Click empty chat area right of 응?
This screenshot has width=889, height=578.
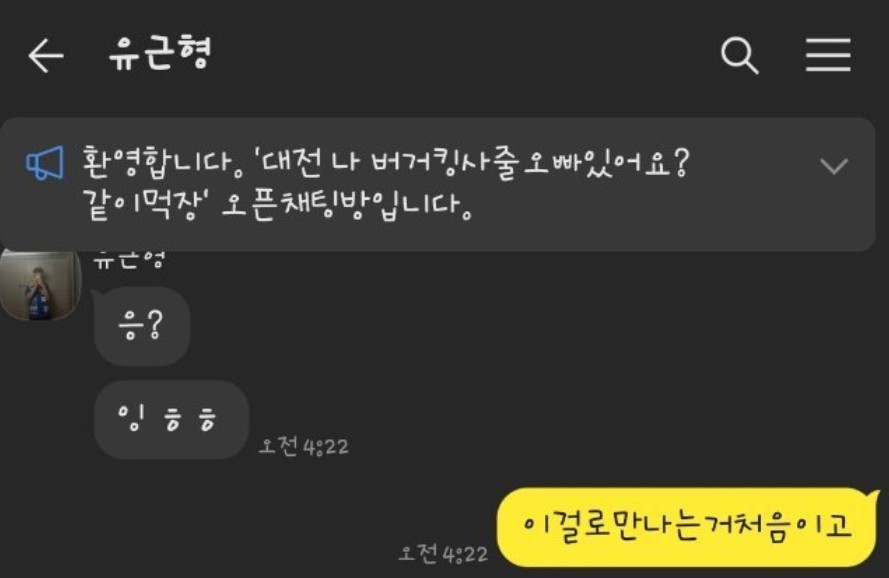(510, 326)
